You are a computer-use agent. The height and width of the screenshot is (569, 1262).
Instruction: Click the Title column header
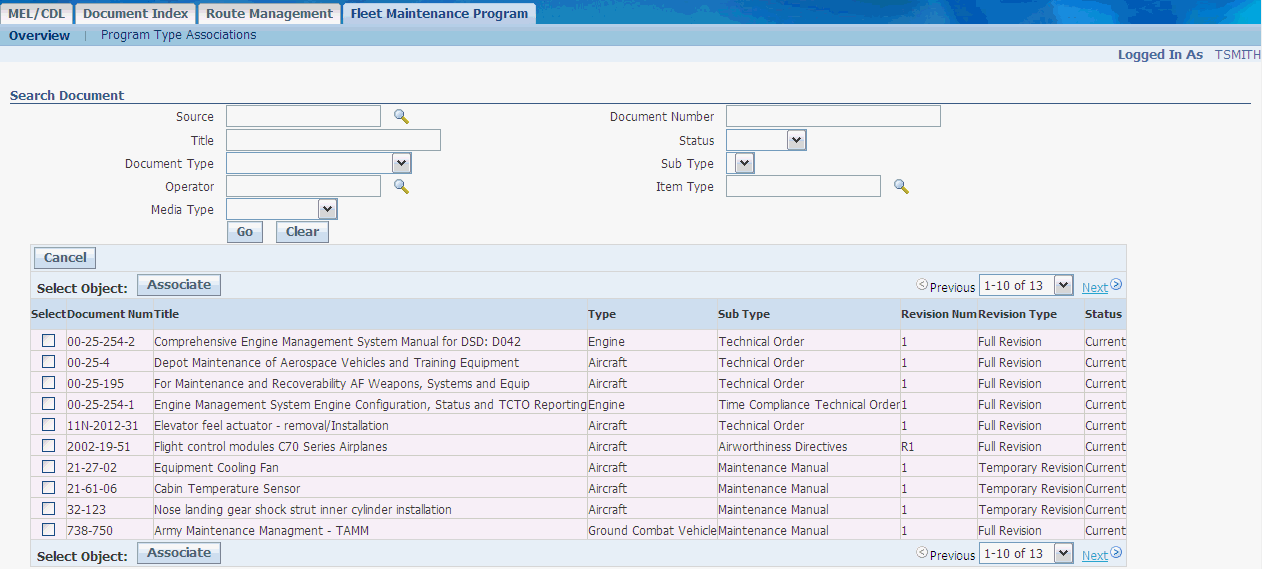tap(167, 314)
